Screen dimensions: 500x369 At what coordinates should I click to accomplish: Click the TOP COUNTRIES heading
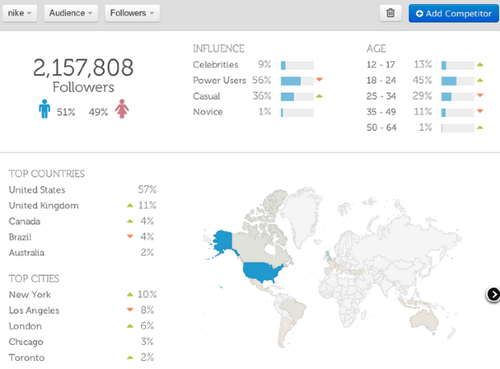point(47,174)
